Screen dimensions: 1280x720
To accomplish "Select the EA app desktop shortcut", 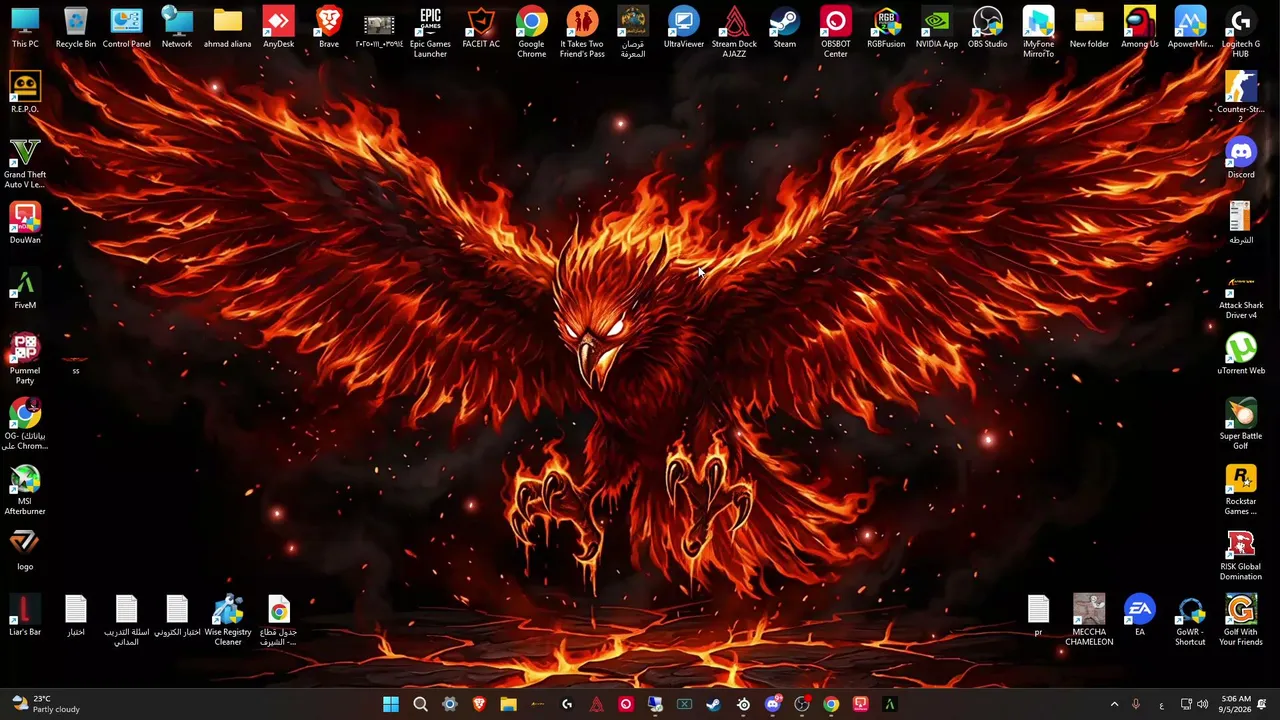I will [x=1140, y=616].
